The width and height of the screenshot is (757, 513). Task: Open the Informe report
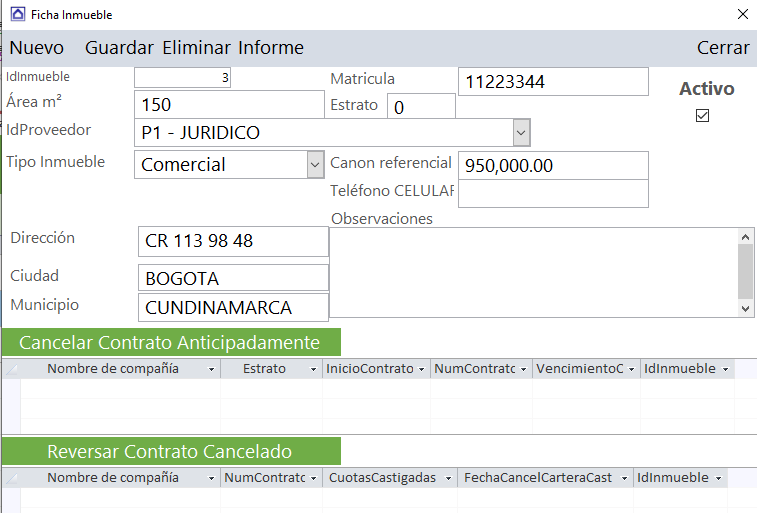[x=271, y=48]
